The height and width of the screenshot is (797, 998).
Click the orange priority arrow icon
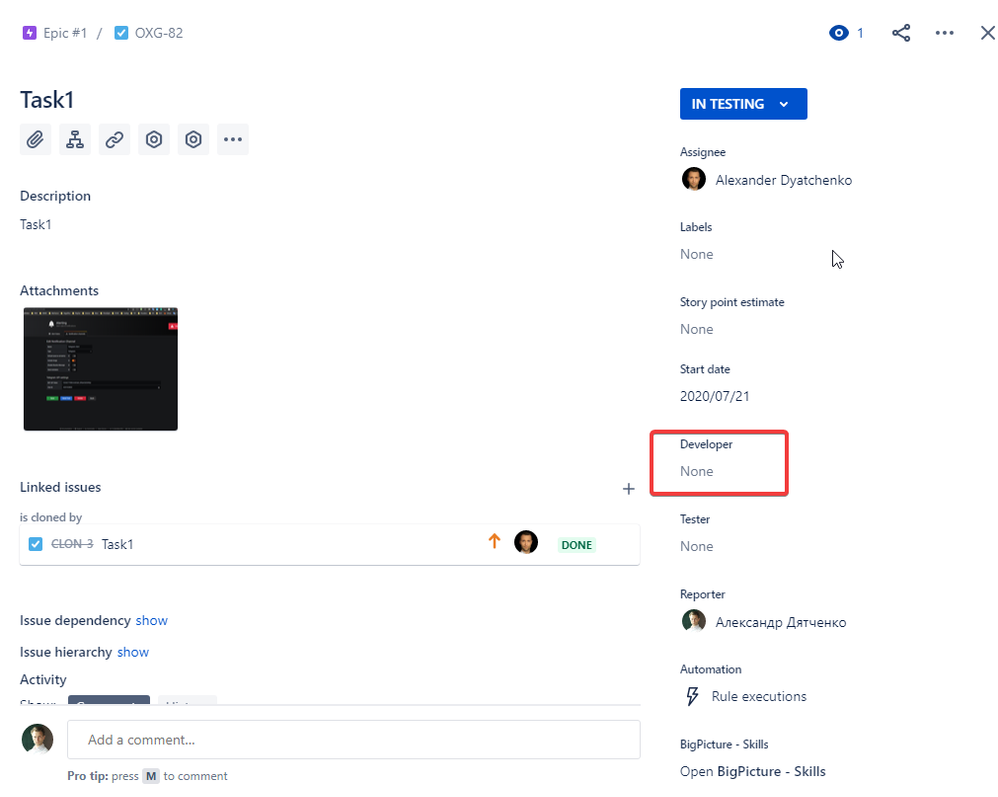[x=494, y=542]
